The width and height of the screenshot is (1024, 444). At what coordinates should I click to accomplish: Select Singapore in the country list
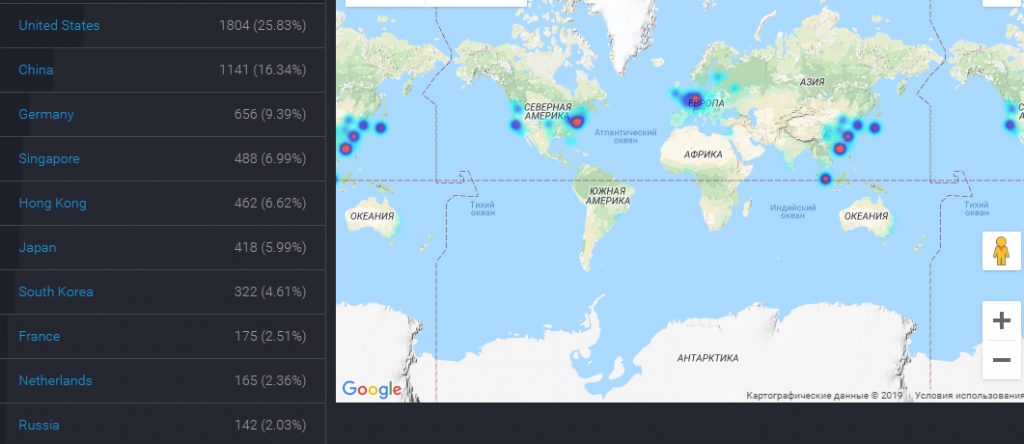(49, 159)
